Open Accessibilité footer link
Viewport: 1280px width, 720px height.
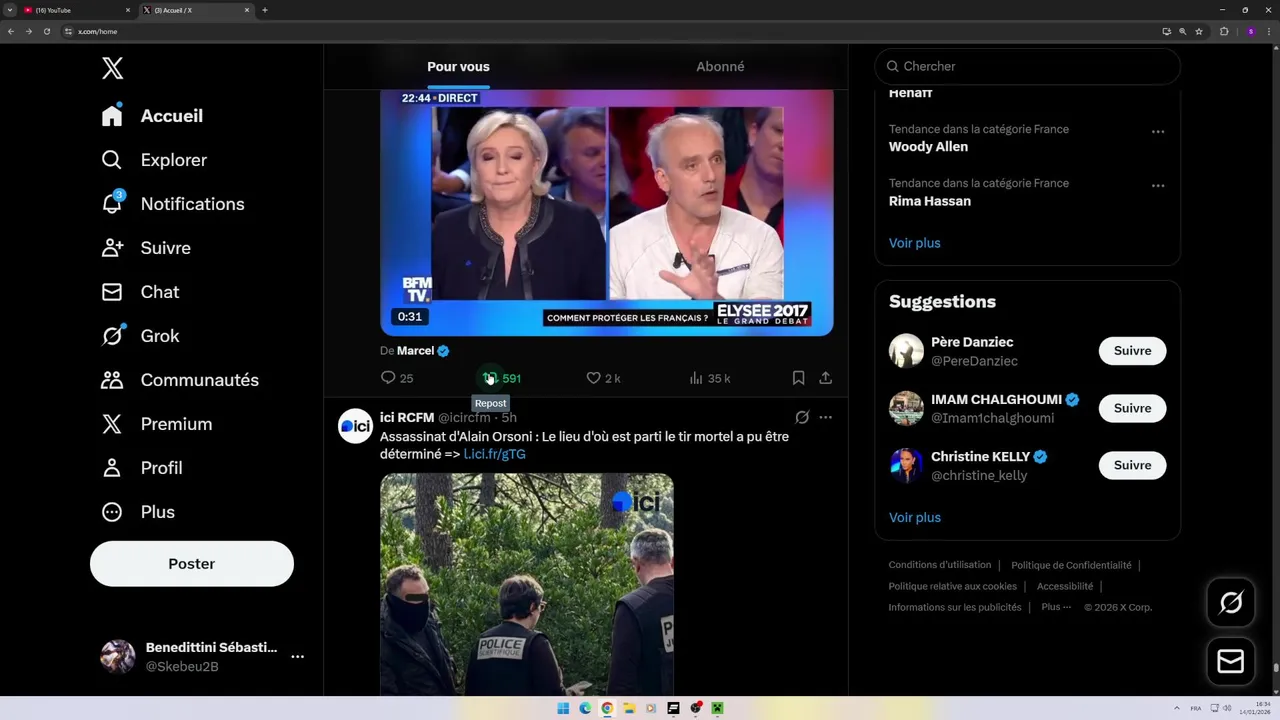1065,586
